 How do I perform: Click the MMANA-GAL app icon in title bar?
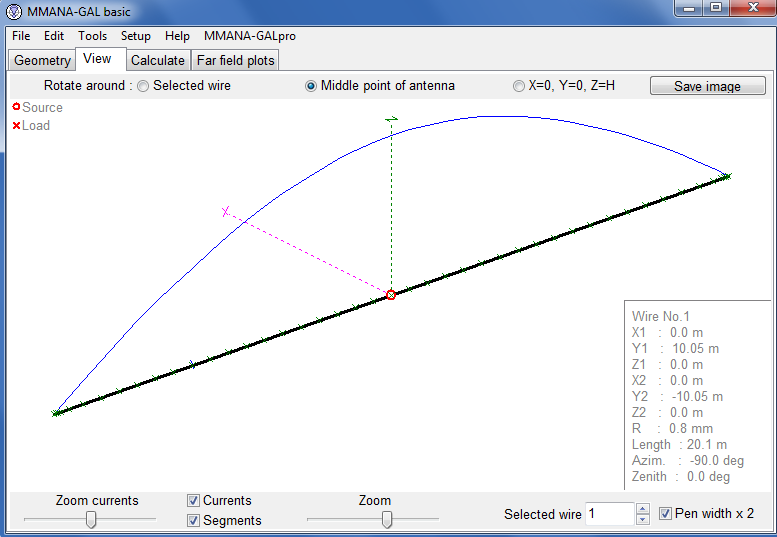point(14,11)
